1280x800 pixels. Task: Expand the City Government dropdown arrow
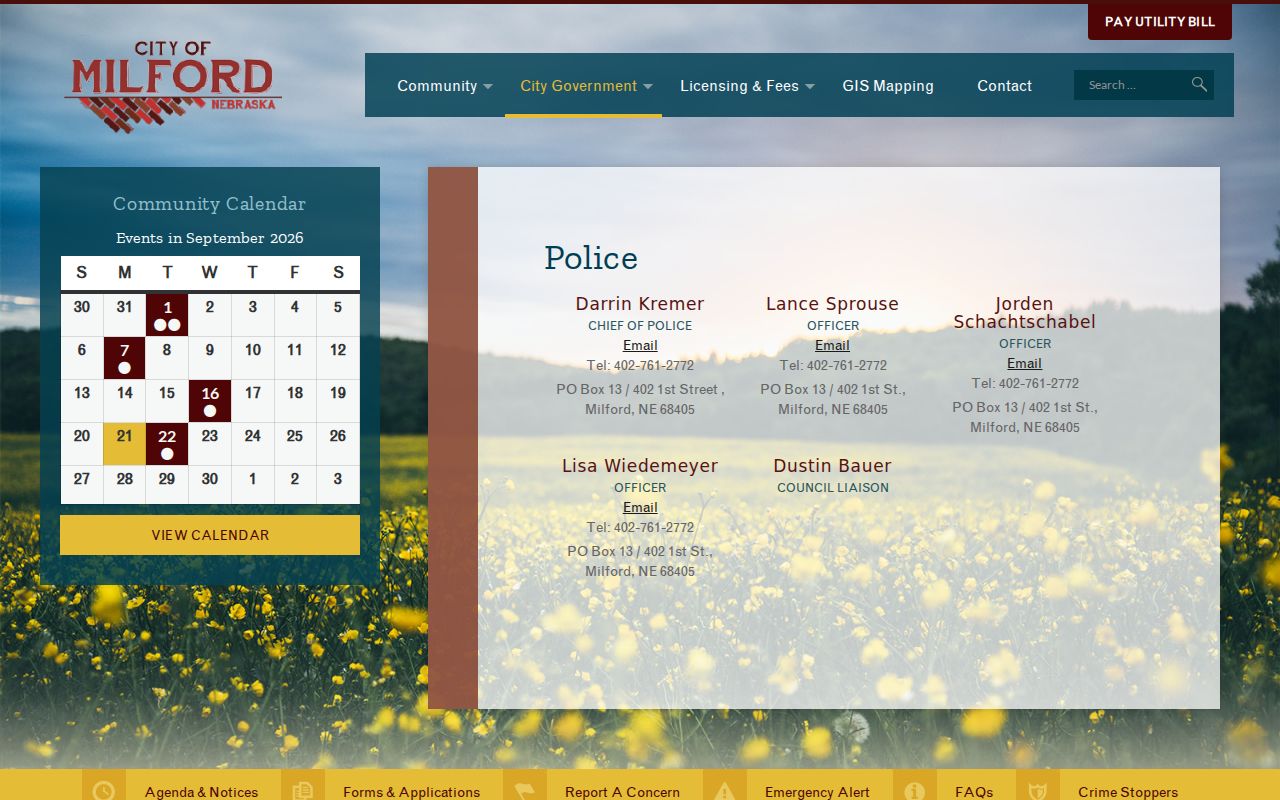click(648, 87)
